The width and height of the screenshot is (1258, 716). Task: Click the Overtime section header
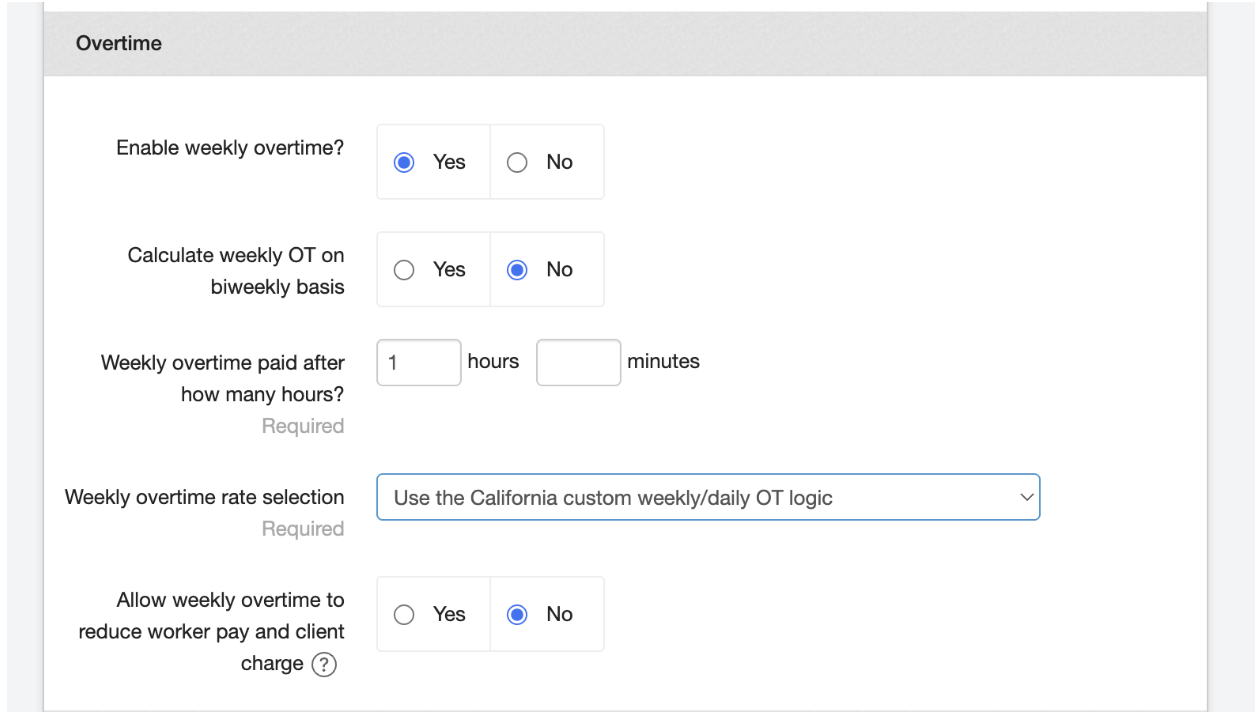pyautogui.click(x=119, y=43)
